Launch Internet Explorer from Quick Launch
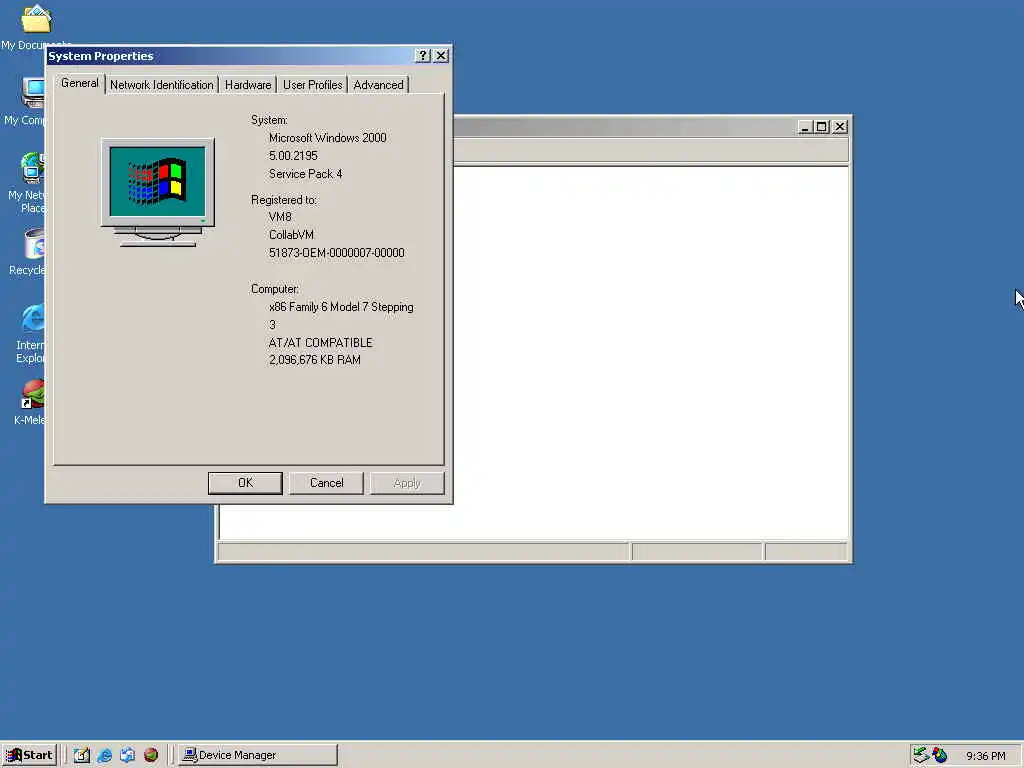The width and height of the screenshot is (1024, 768). pyautogui.click(x=104, y=755)
